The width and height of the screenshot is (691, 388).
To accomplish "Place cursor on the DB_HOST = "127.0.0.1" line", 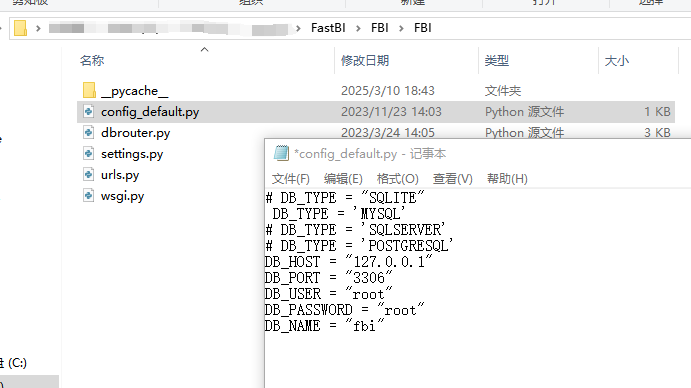I will pyautogui.click(x=349, y=262).
